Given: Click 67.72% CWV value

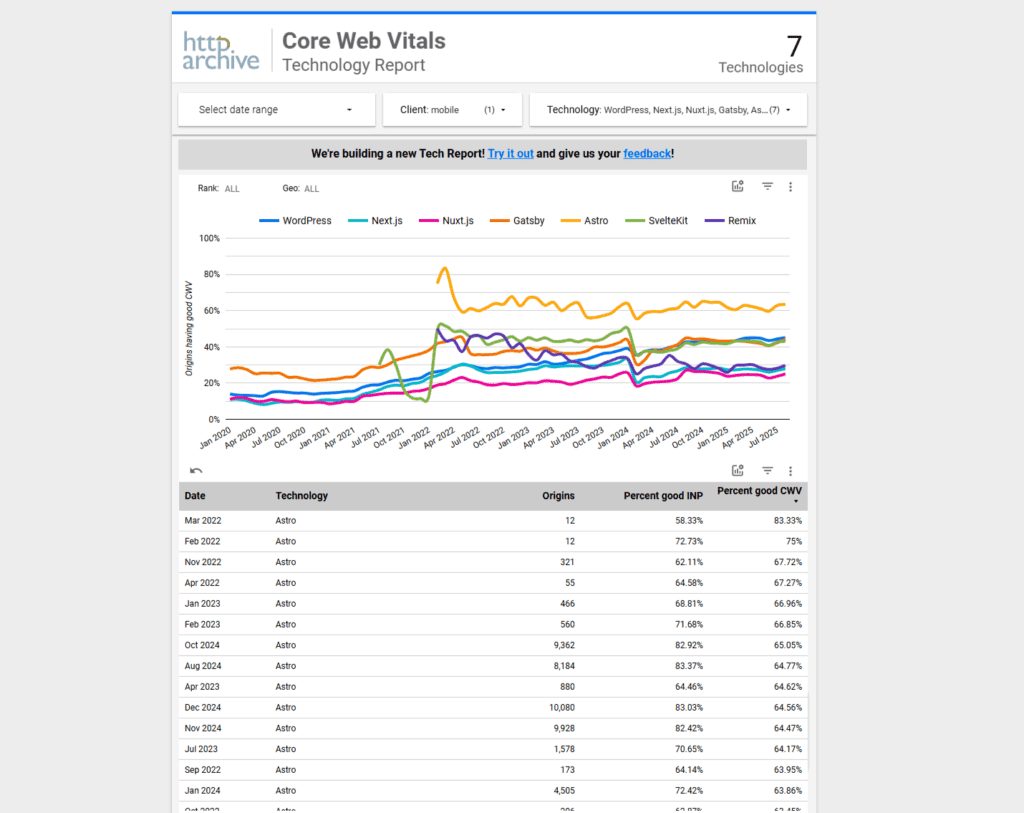Looking at the screenshot, I should click(x=788, y=562).
